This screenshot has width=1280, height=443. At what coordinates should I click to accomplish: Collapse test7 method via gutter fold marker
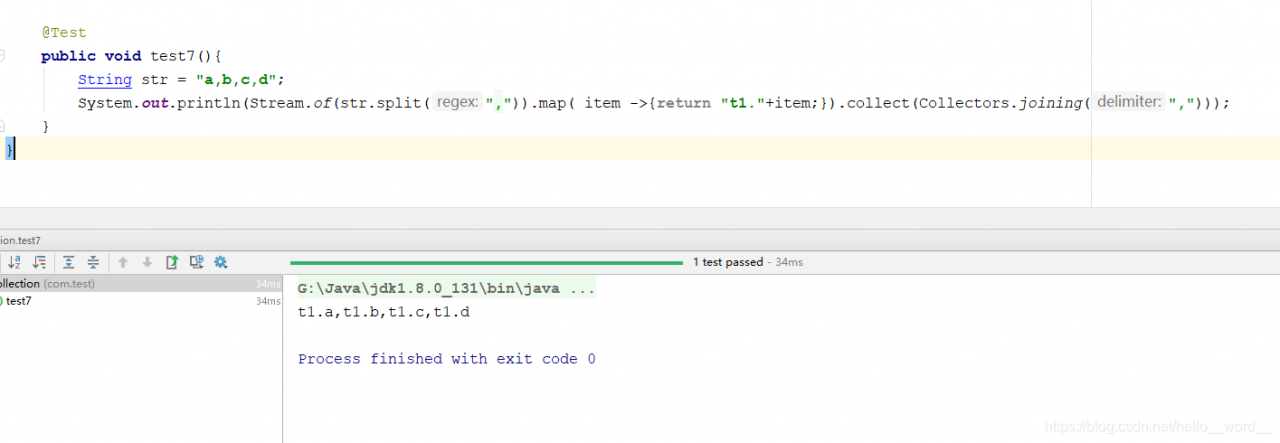4,56
